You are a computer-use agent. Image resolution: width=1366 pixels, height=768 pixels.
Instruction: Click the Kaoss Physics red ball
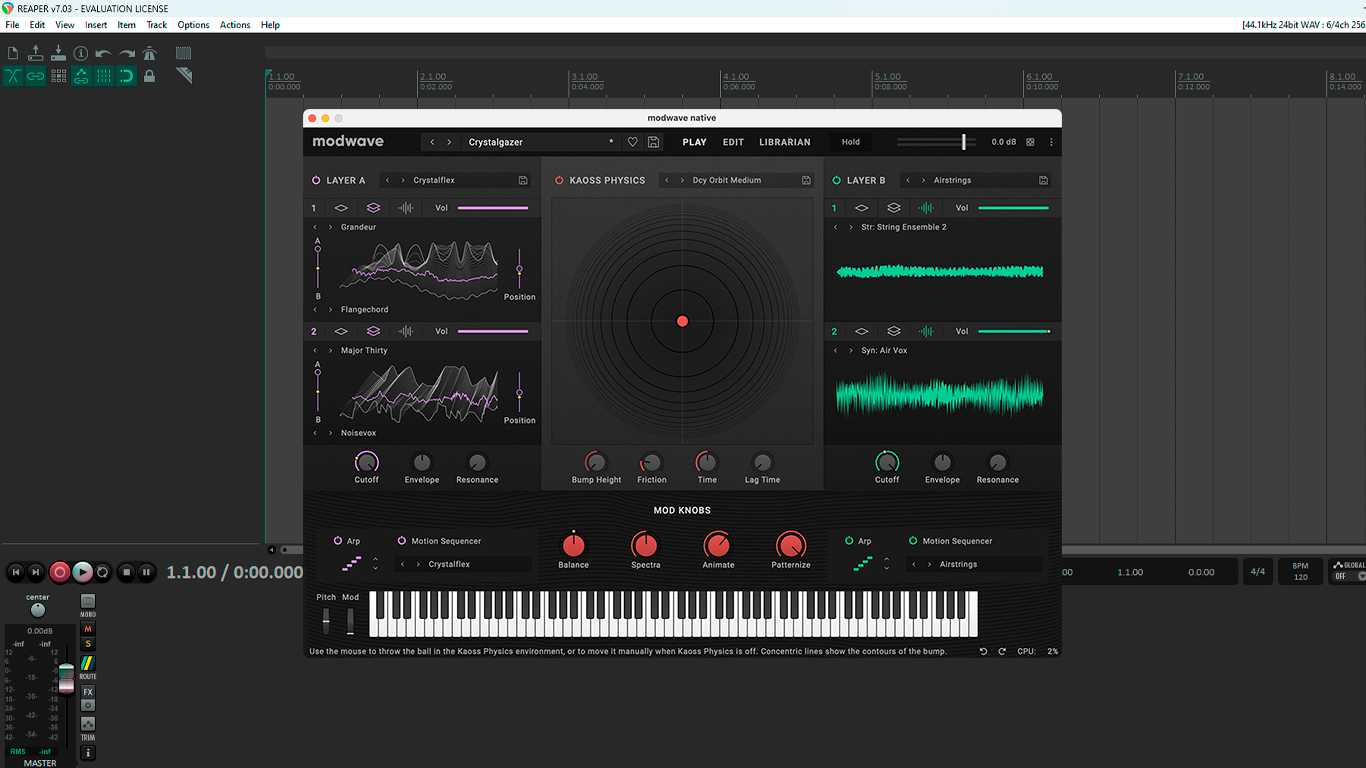[x=682, y=321]
